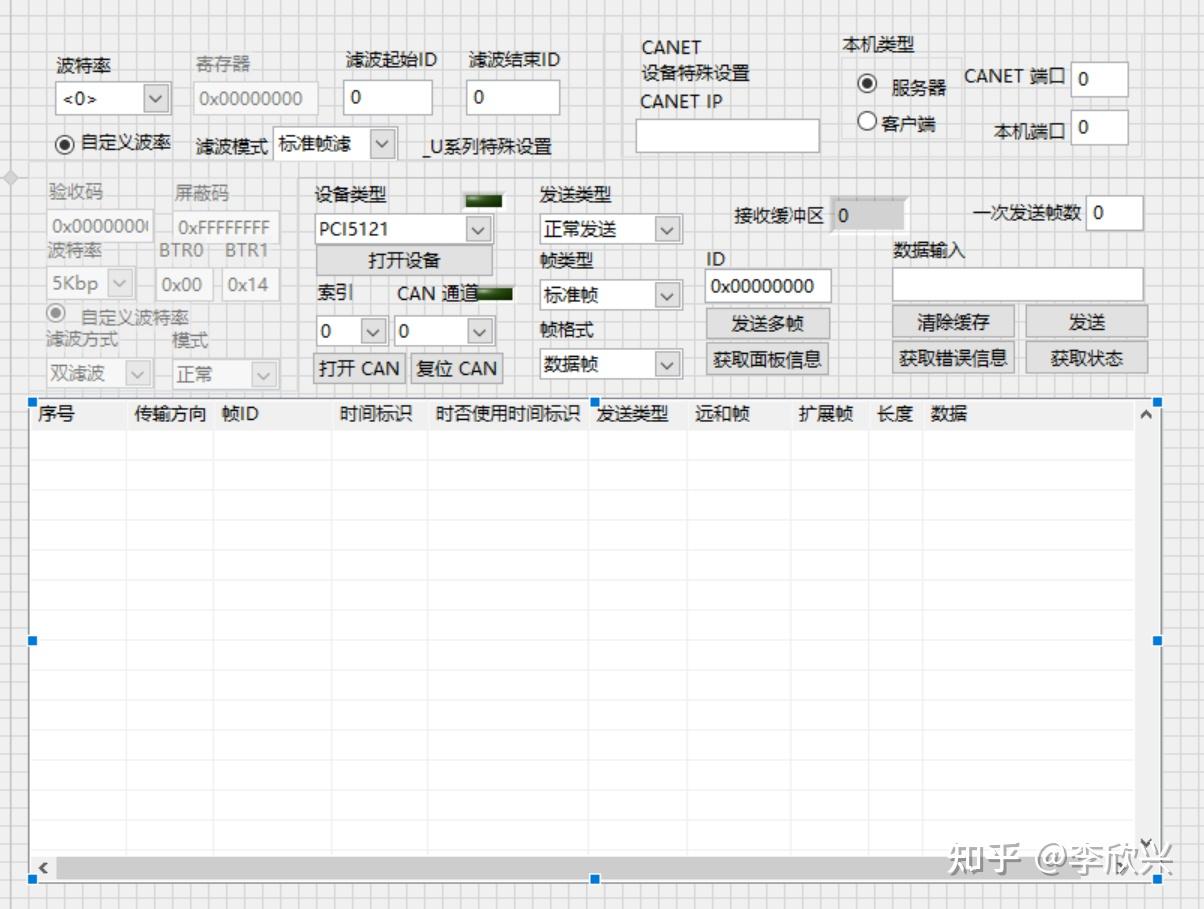
Task: Click the 验收码 input field
Action: tap(100, 225)
